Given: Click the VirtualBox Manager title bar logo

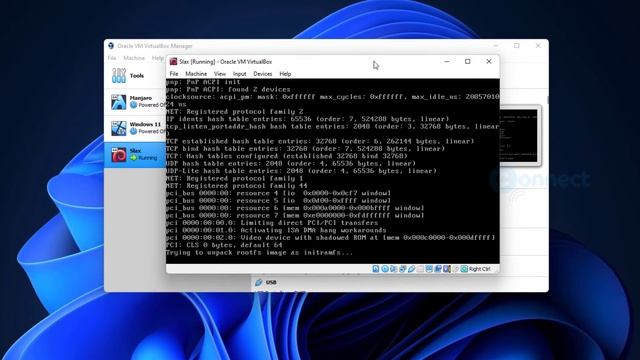Looking at the screenshot, I should 111,46.
